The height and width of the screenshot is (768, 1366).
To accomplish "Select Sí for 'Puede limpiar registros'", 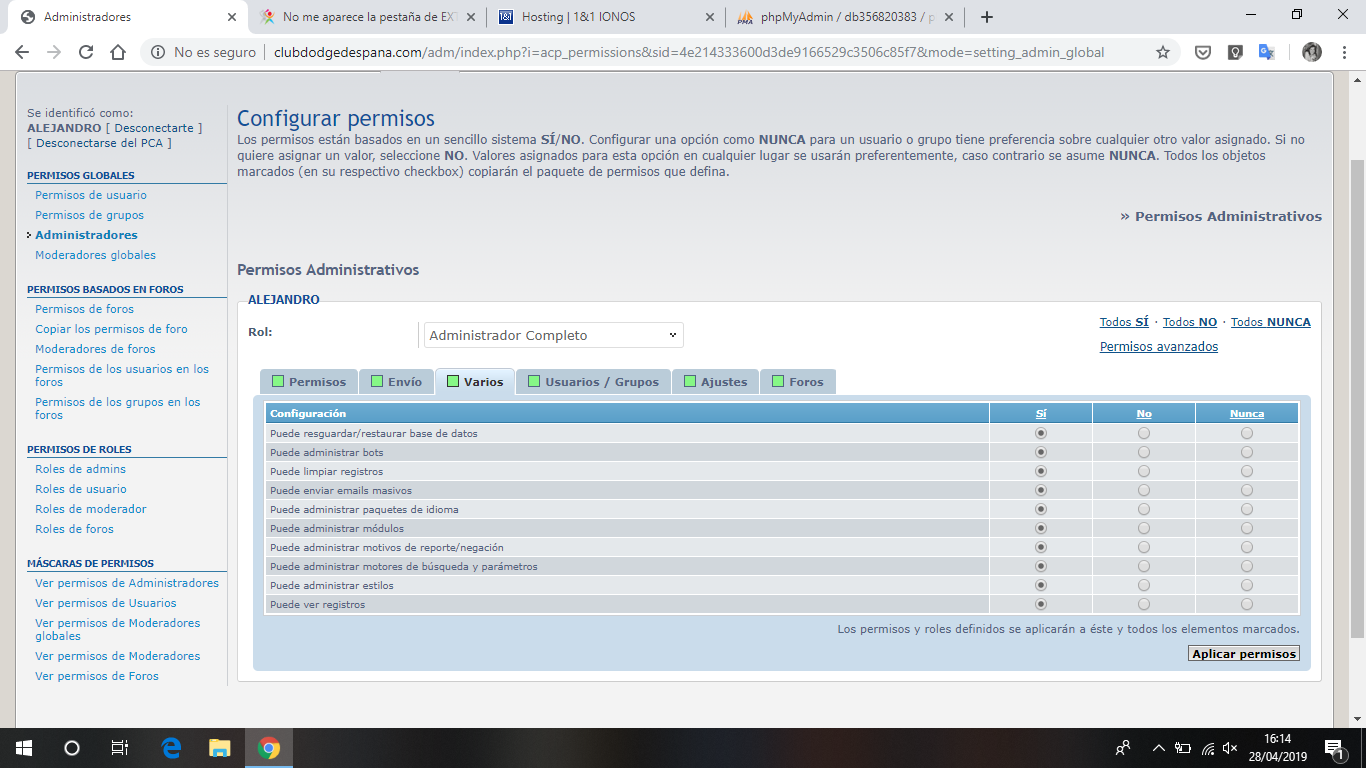I will click(1041, 471).
